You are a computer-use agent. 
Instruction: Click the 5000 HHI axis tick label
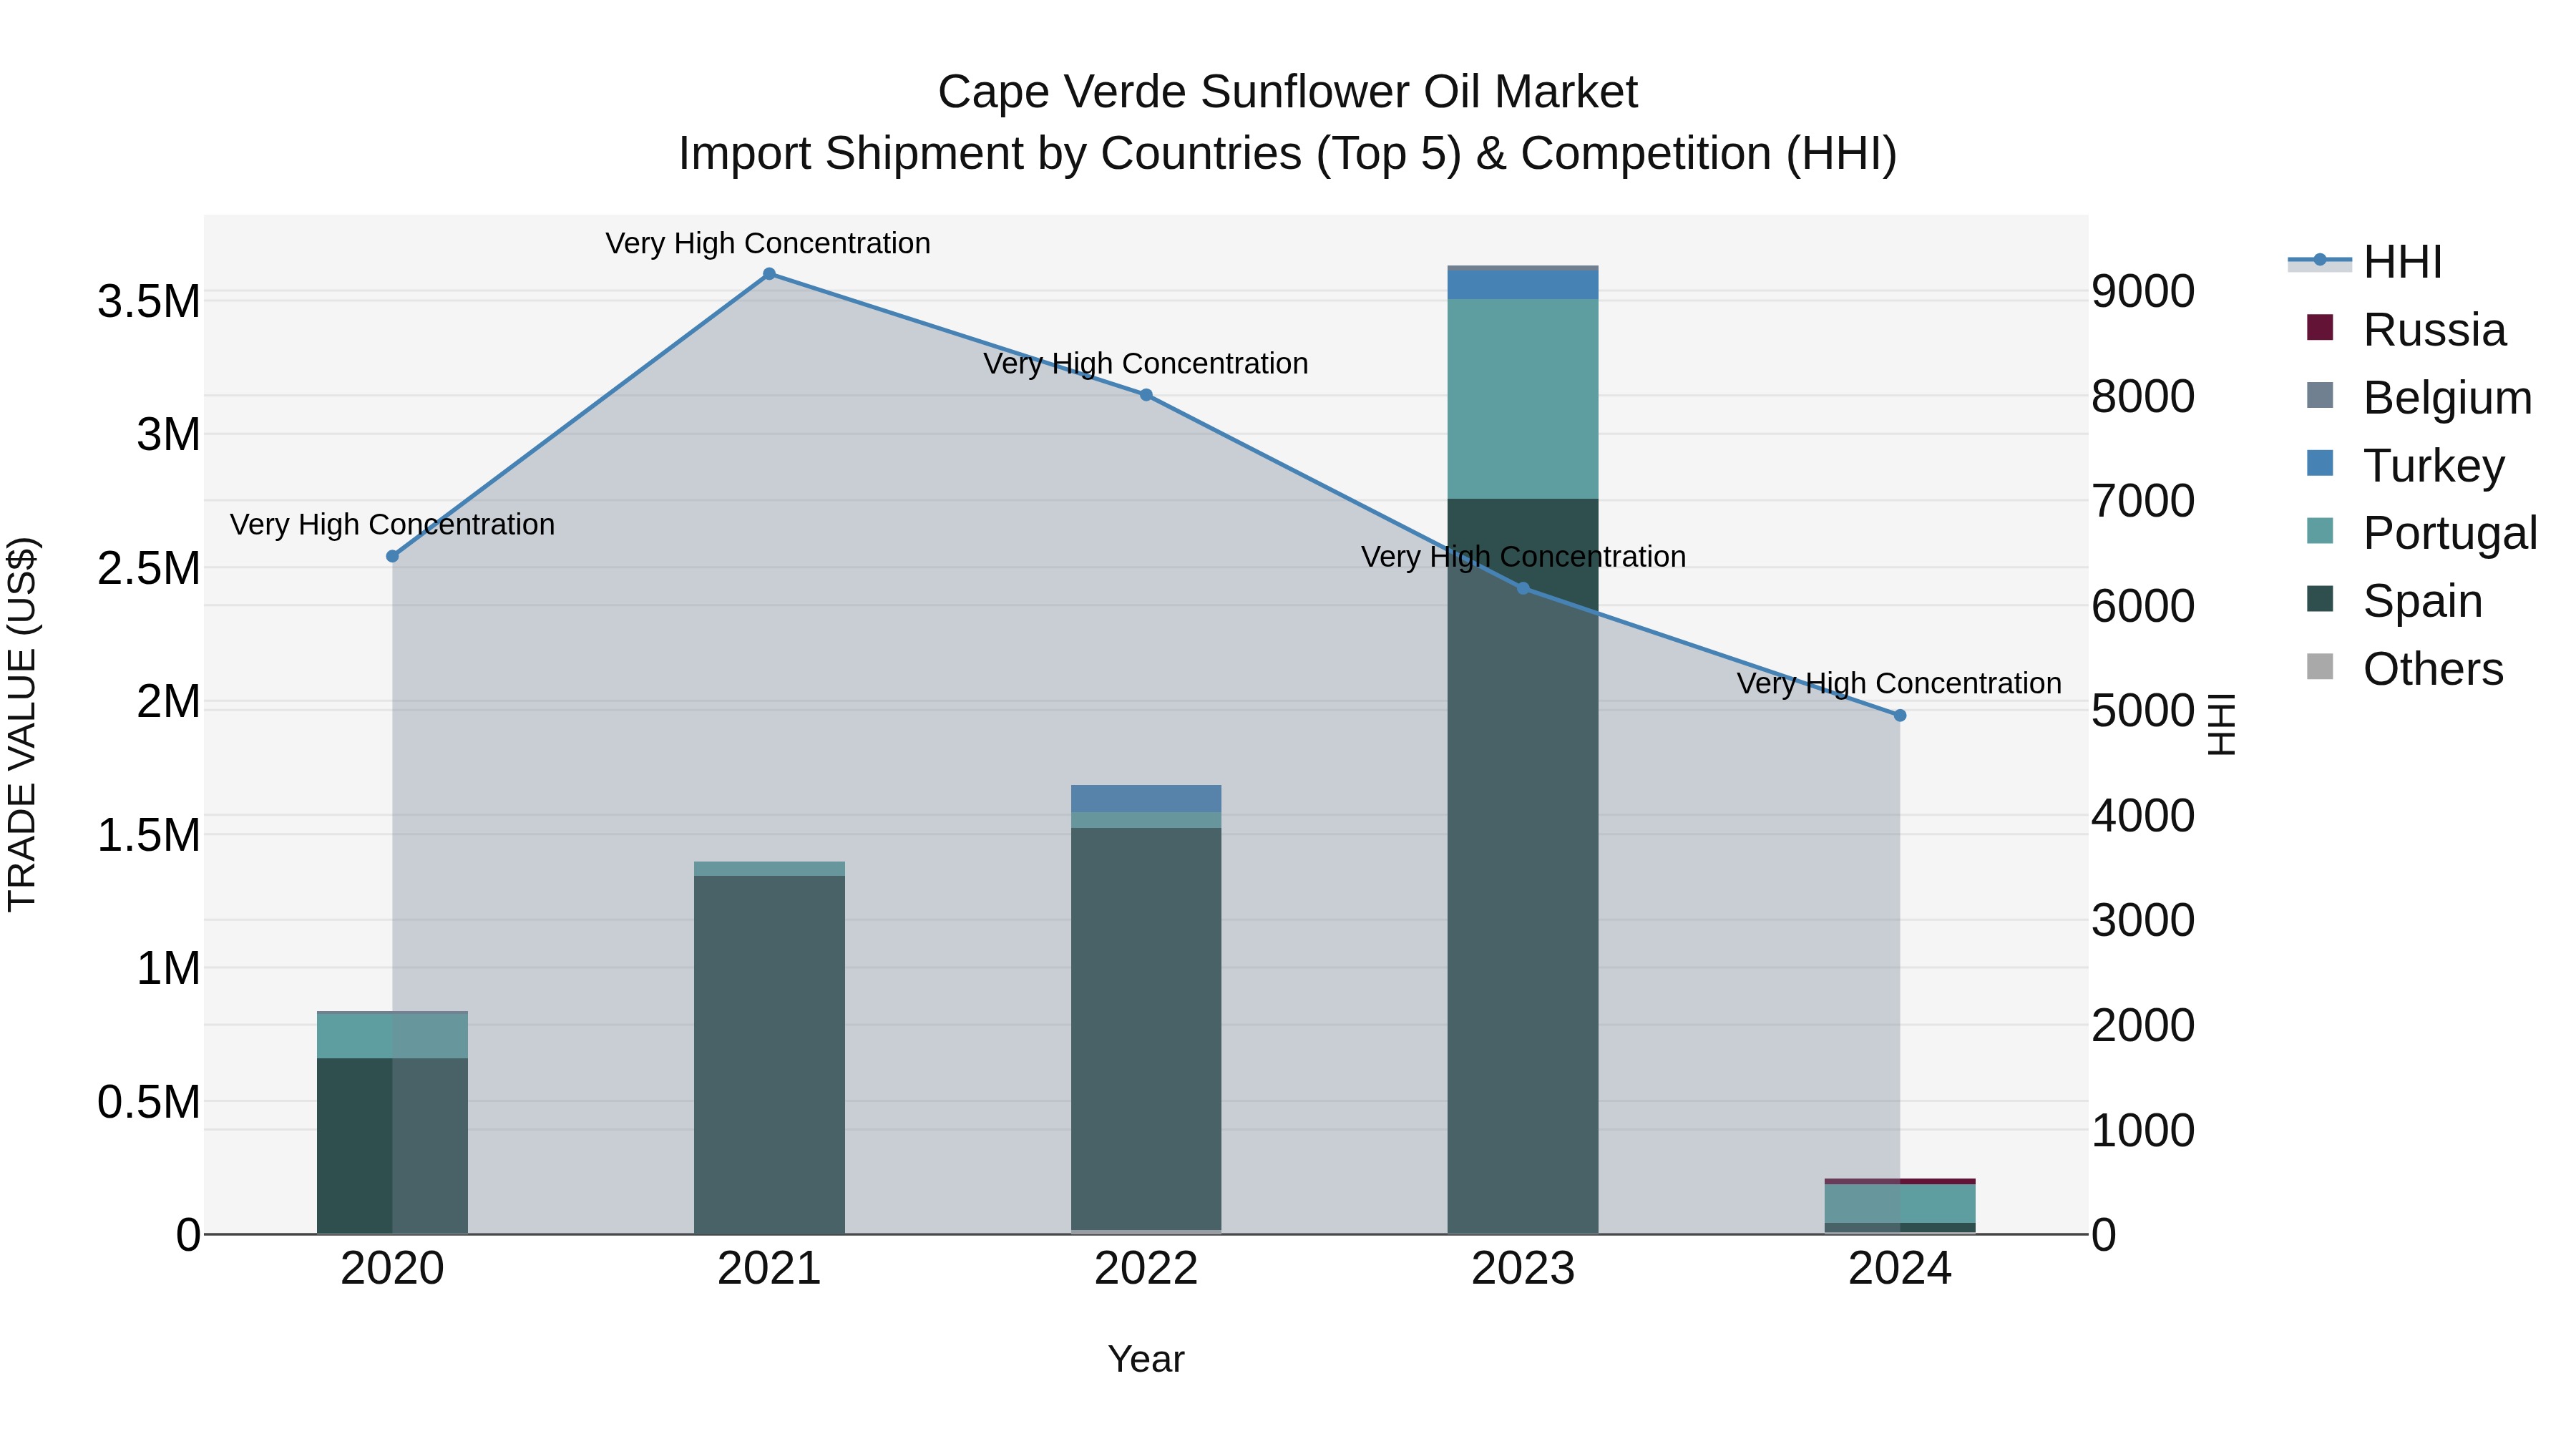point(2143,711)
